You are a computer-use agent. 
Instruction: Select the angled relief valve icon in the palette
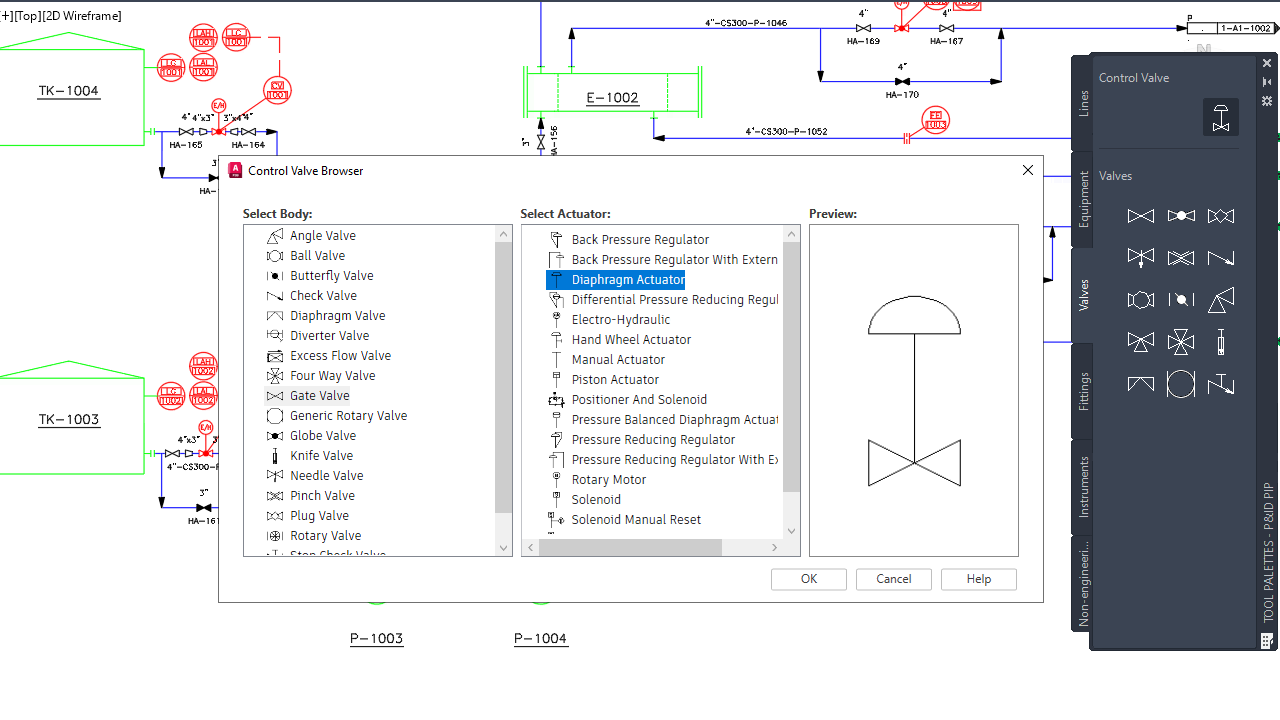coord(1221,299)
